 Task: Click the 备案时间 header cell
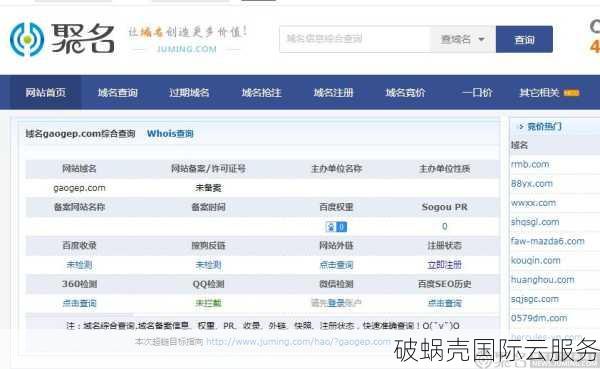(208, 207)
